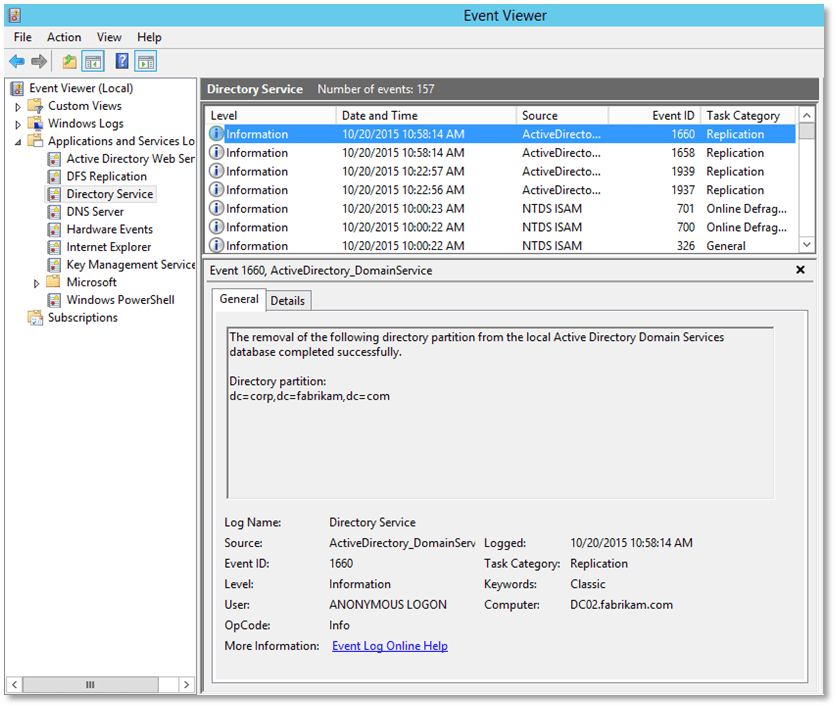The width and height of the screenshot is (836, 707).
Task: Expand the Microsoft folder node
Action: tap(37, 283)
